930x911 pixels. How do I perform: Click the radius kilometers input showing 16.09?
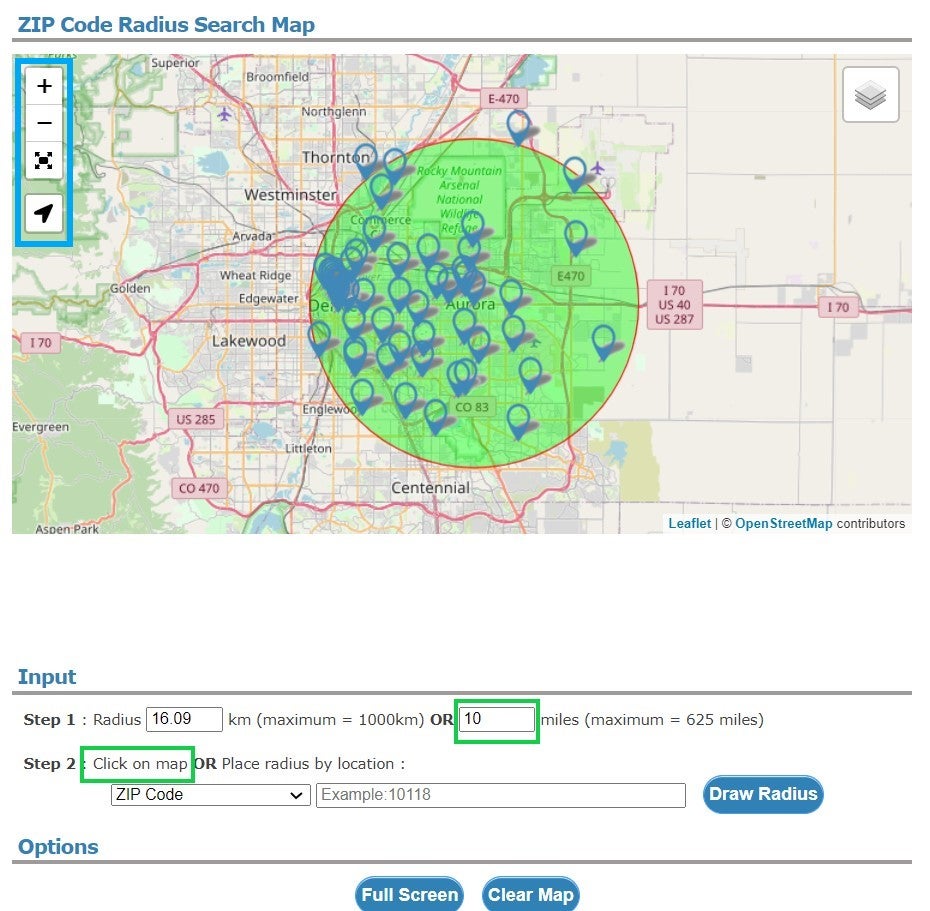[184, 719]
